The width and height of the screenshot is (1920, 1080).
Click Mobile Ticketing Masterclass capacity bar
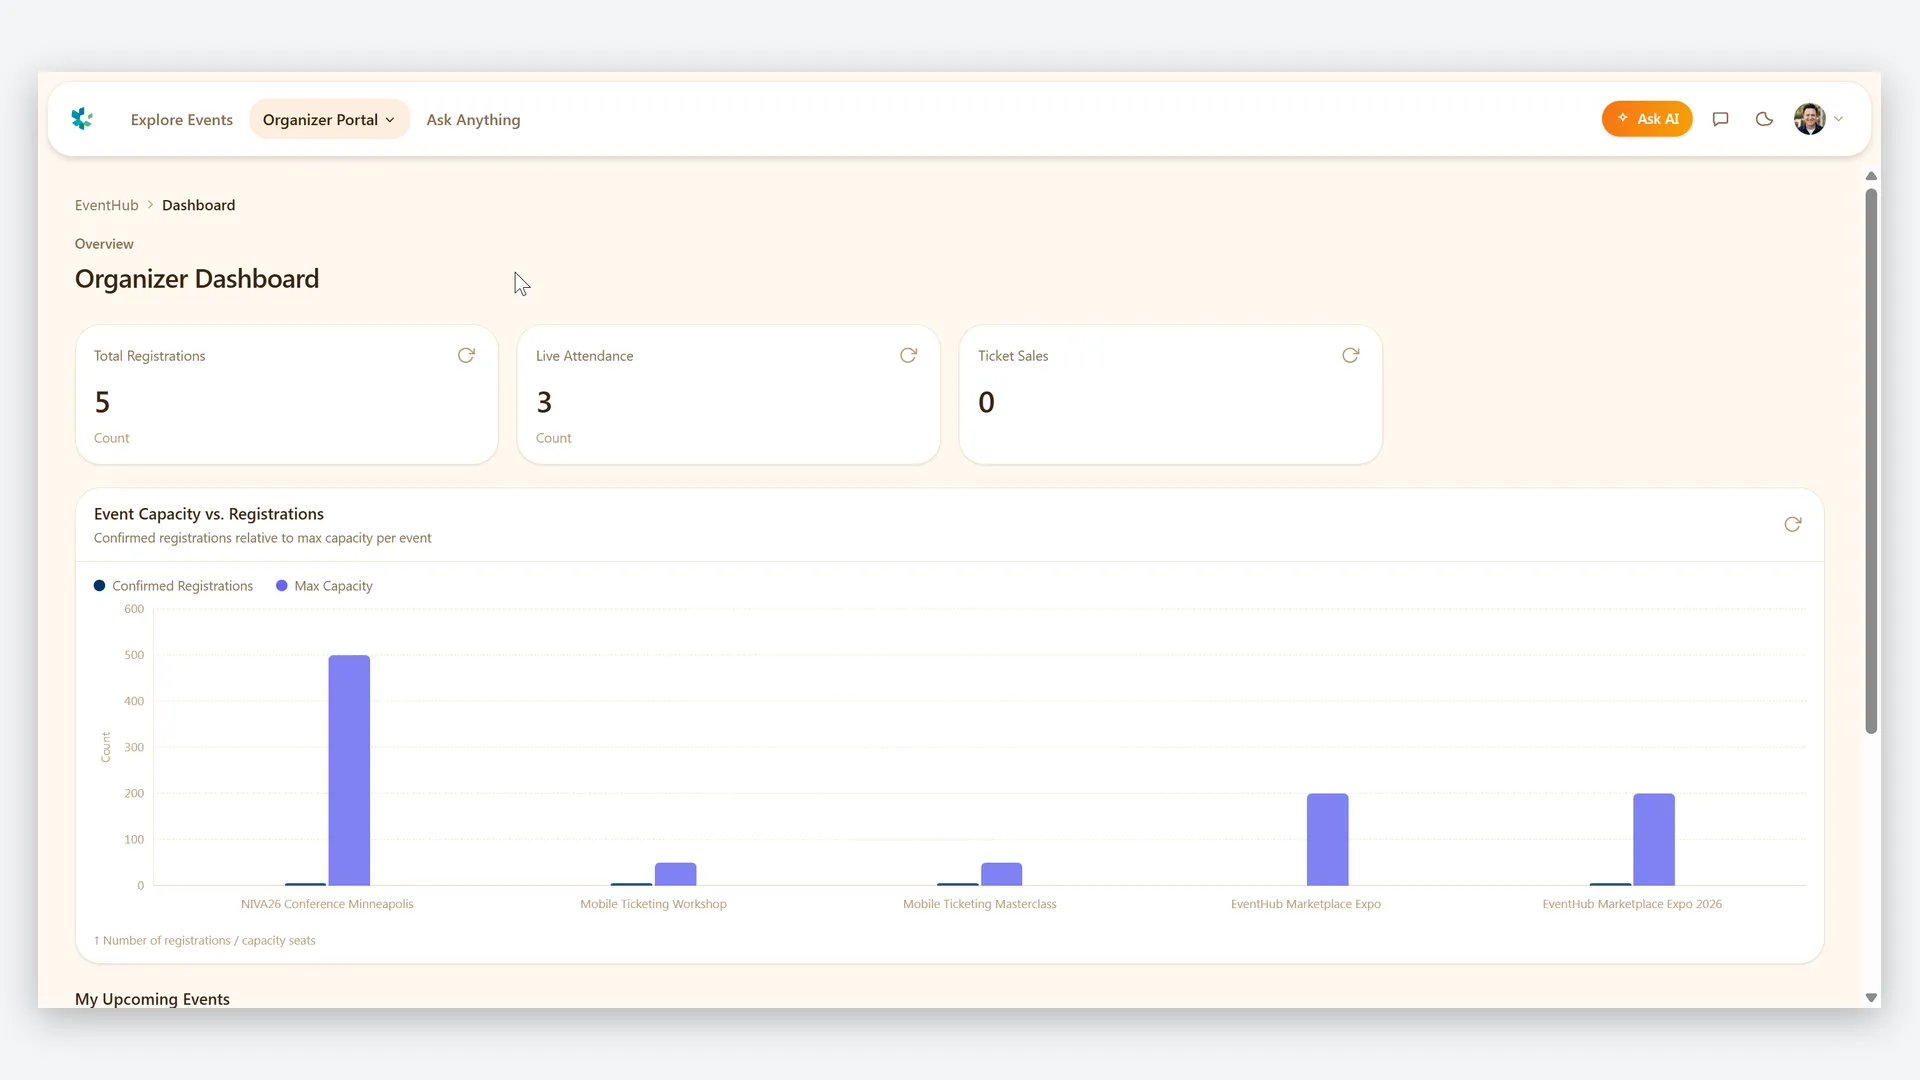[1001, 874]
